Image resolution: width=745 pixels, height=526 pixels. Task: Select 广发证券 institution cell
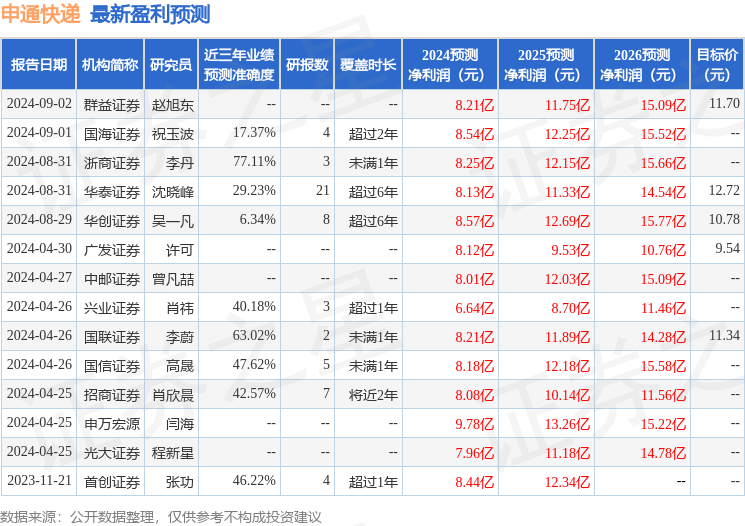112,249
